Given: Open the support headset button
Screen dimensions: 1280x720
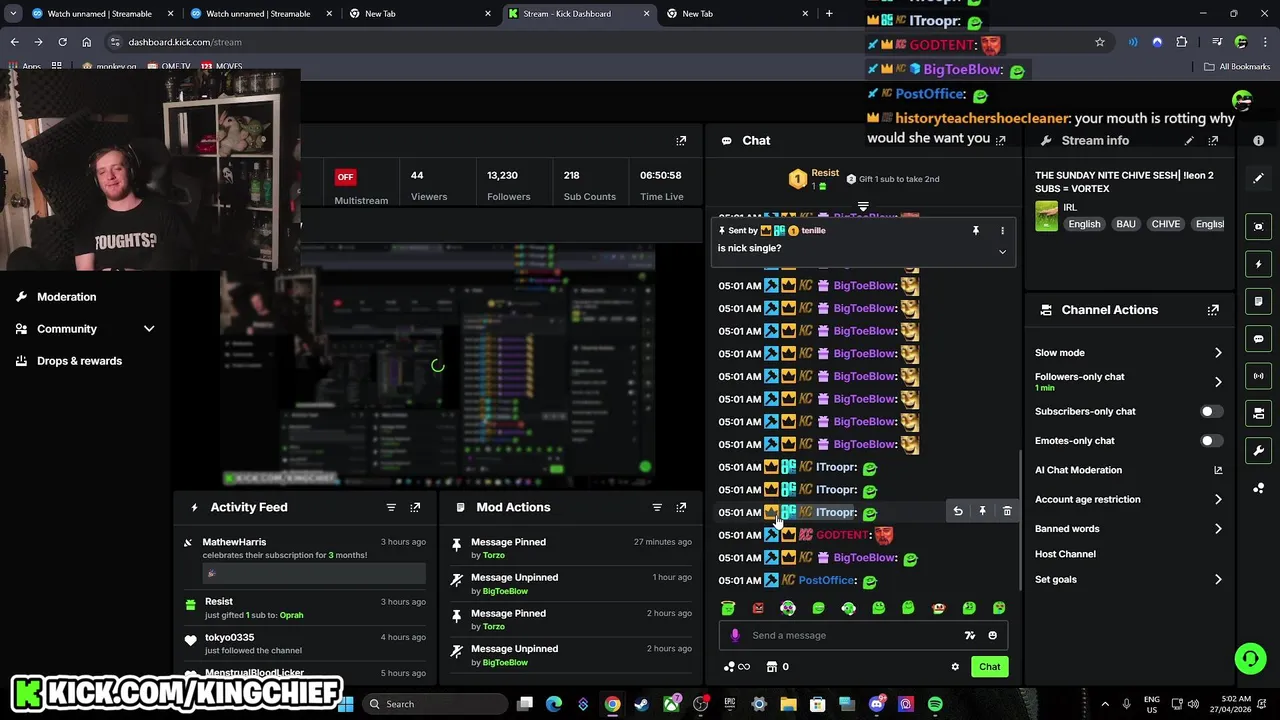Looking at the screenshot, I should tap(1250, 658).
